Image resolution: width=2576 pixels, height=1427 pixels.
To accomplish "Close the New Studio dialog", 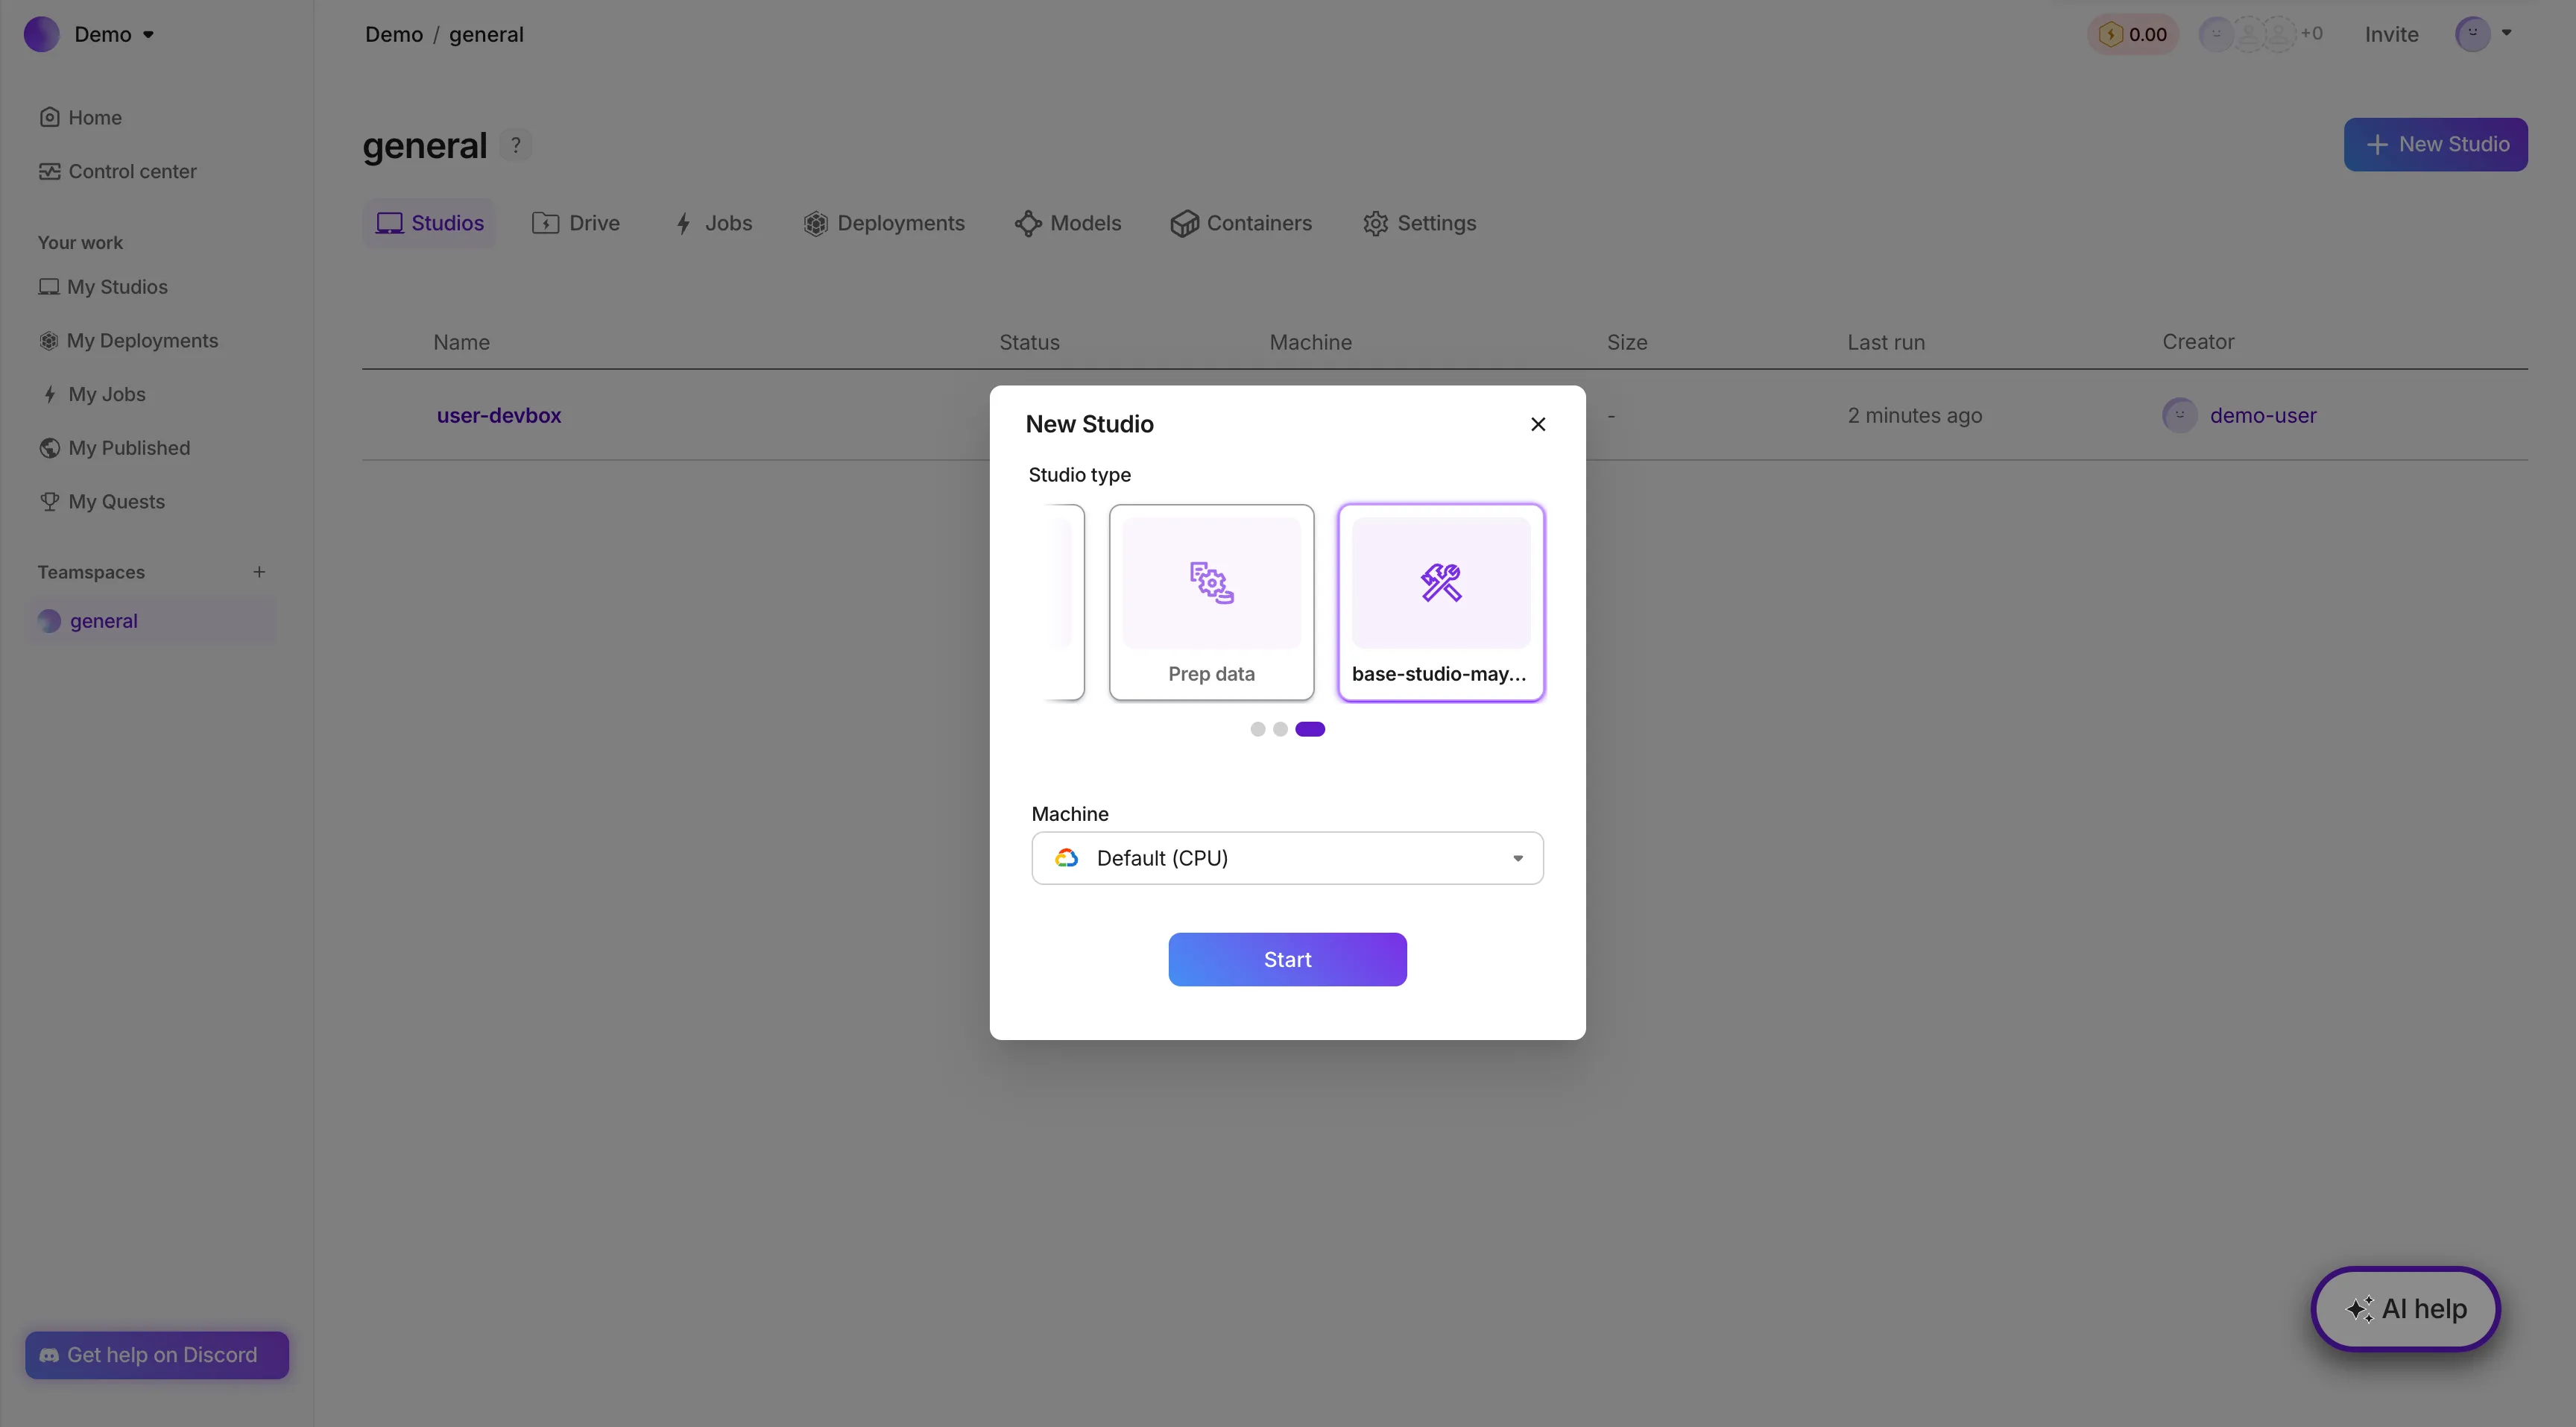I will tap(1538, 424).
